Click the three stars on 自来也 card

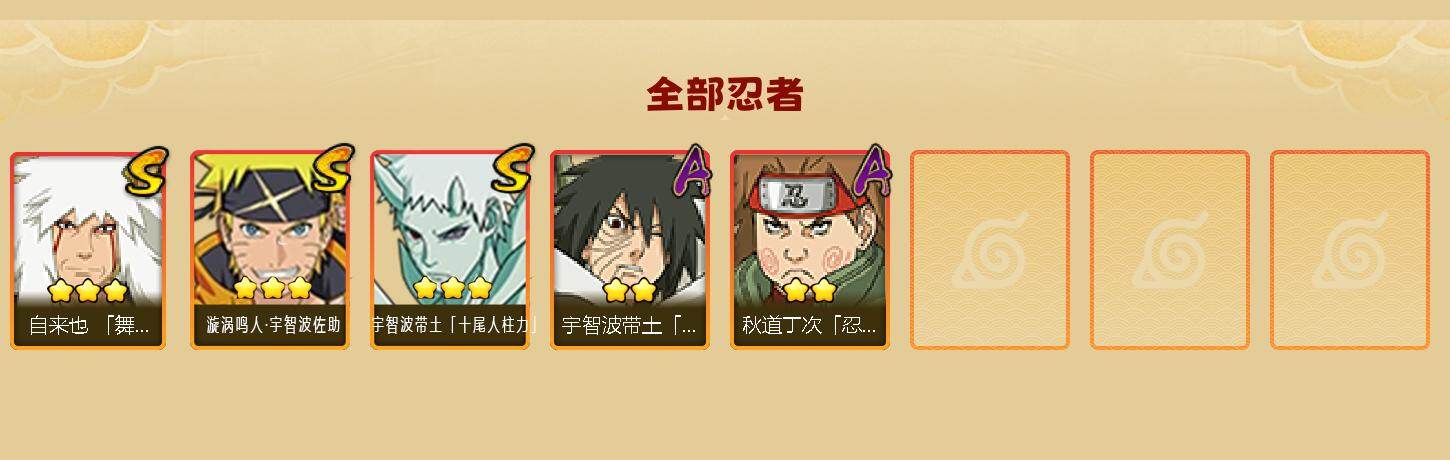pos(88,291)
